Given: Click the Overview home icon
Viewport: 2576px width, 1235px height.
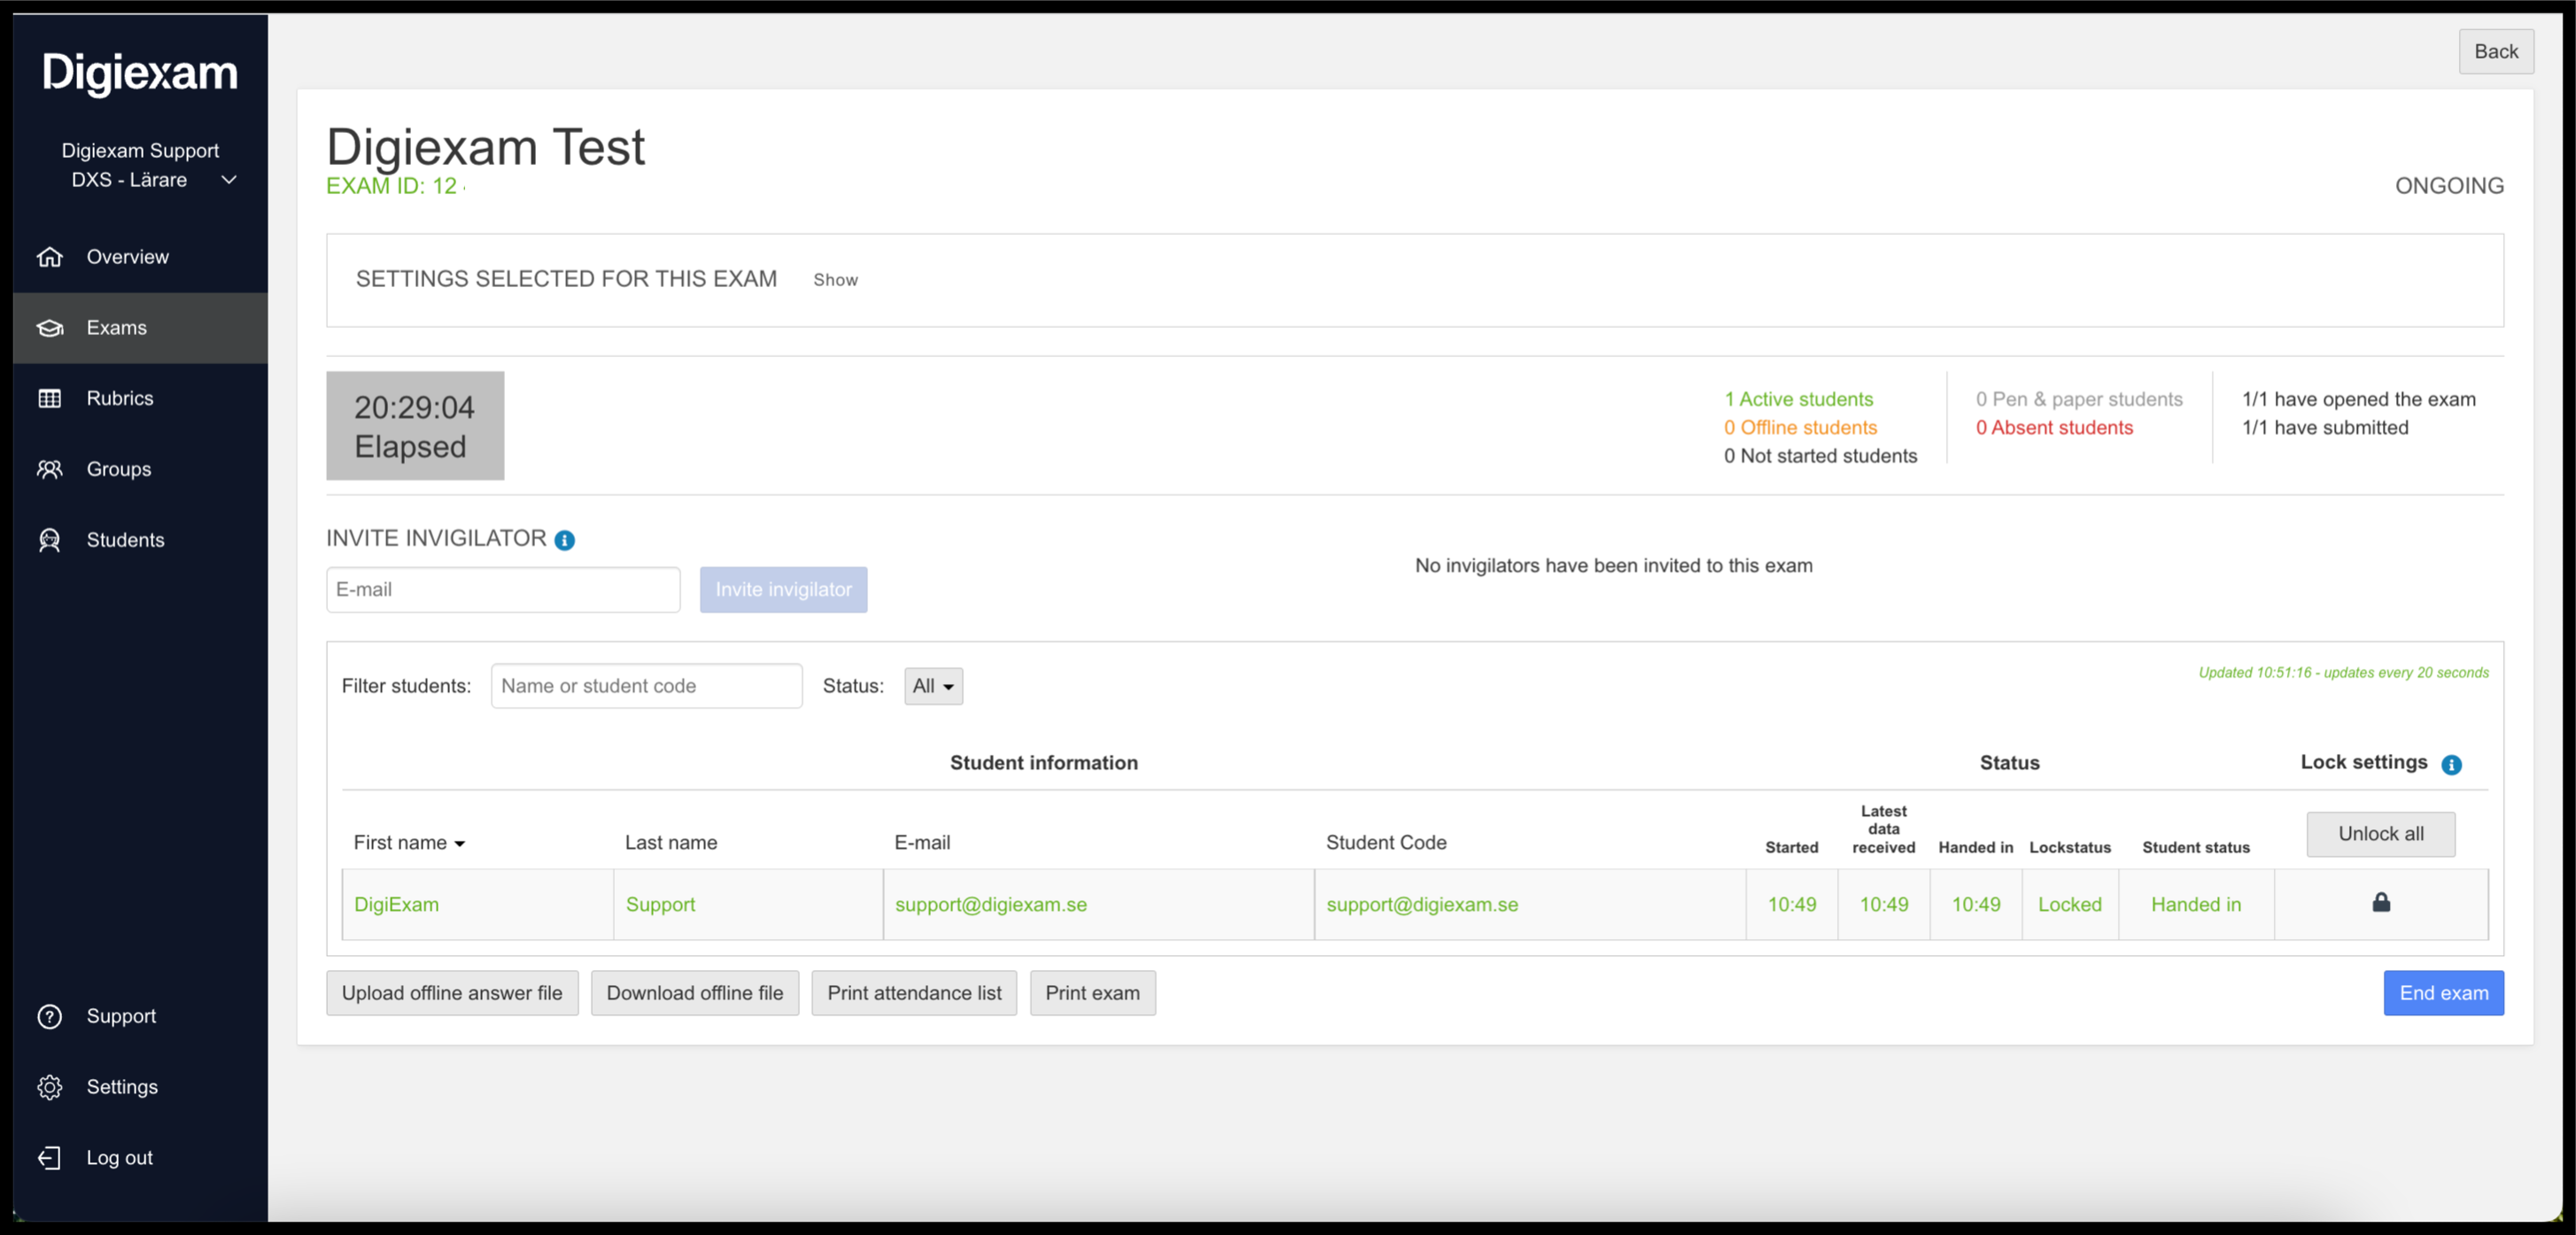Looking at the screenshot, I should (x=49, y=257).
